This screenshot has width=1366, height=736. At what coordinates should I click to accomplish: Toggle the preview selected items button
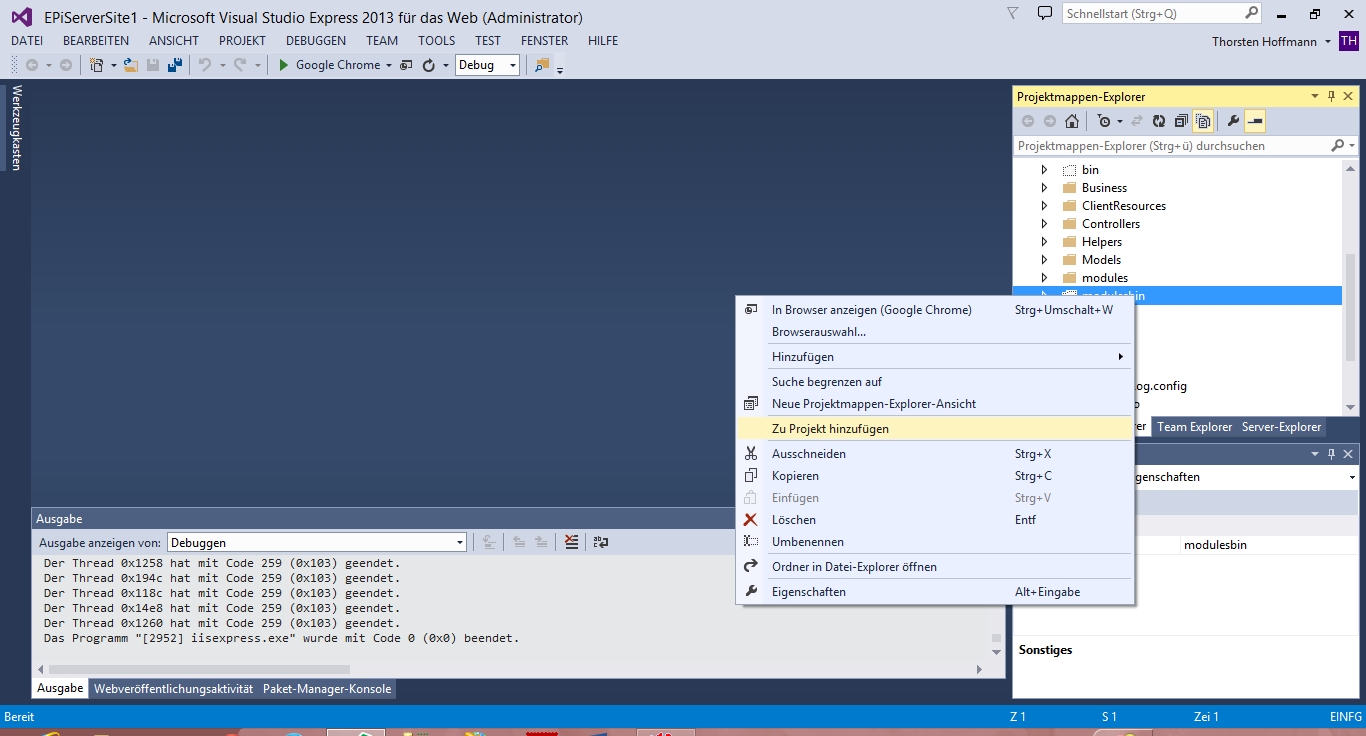point(1256,121)
